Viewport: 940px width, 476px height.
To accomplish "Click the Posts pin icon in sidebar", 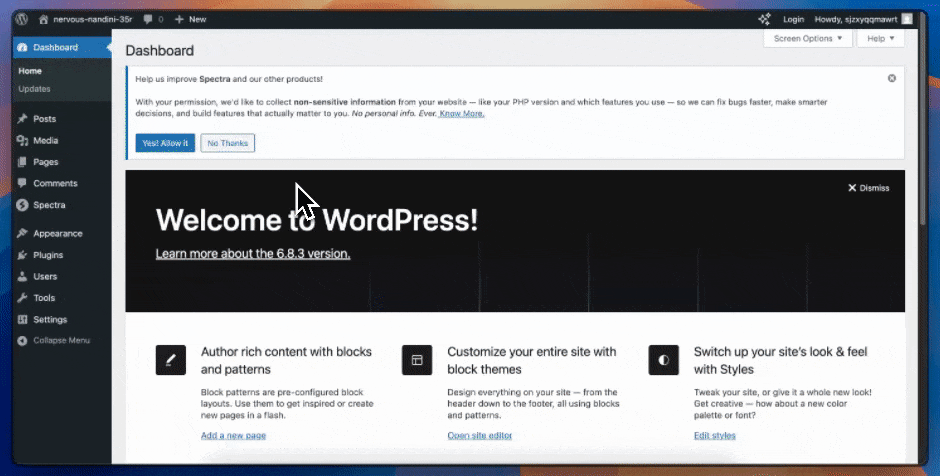I will [22, 119].
